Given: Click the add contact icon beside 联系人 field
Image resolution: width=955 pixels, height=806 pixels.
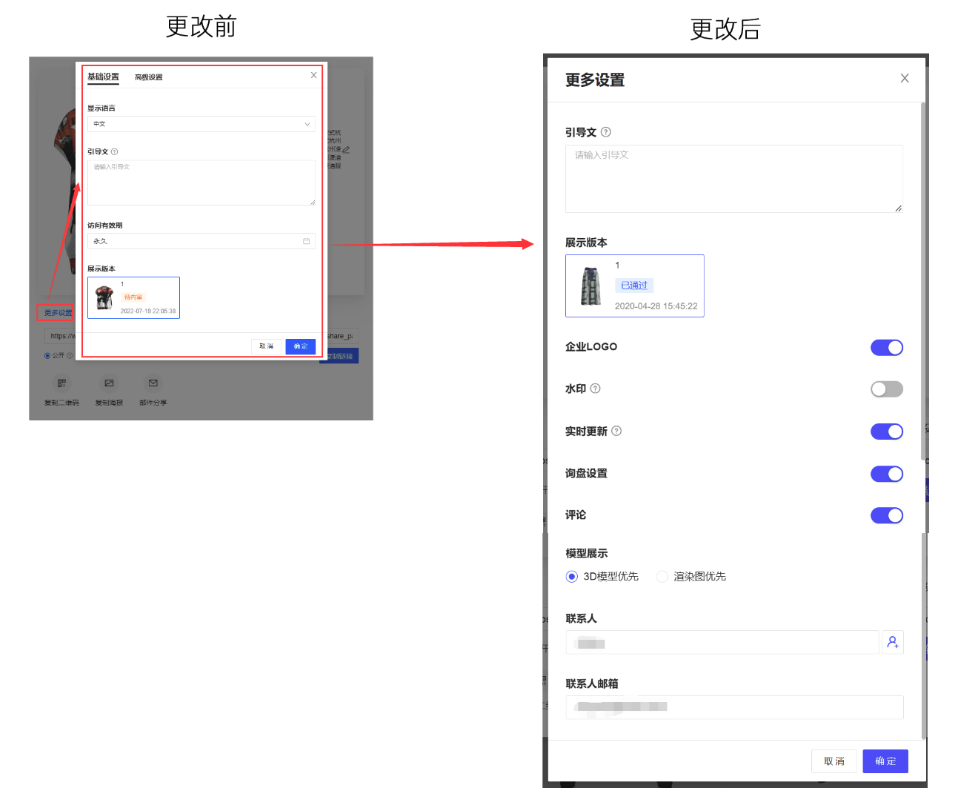Looking at the screenshot, I should click(893, 642).
